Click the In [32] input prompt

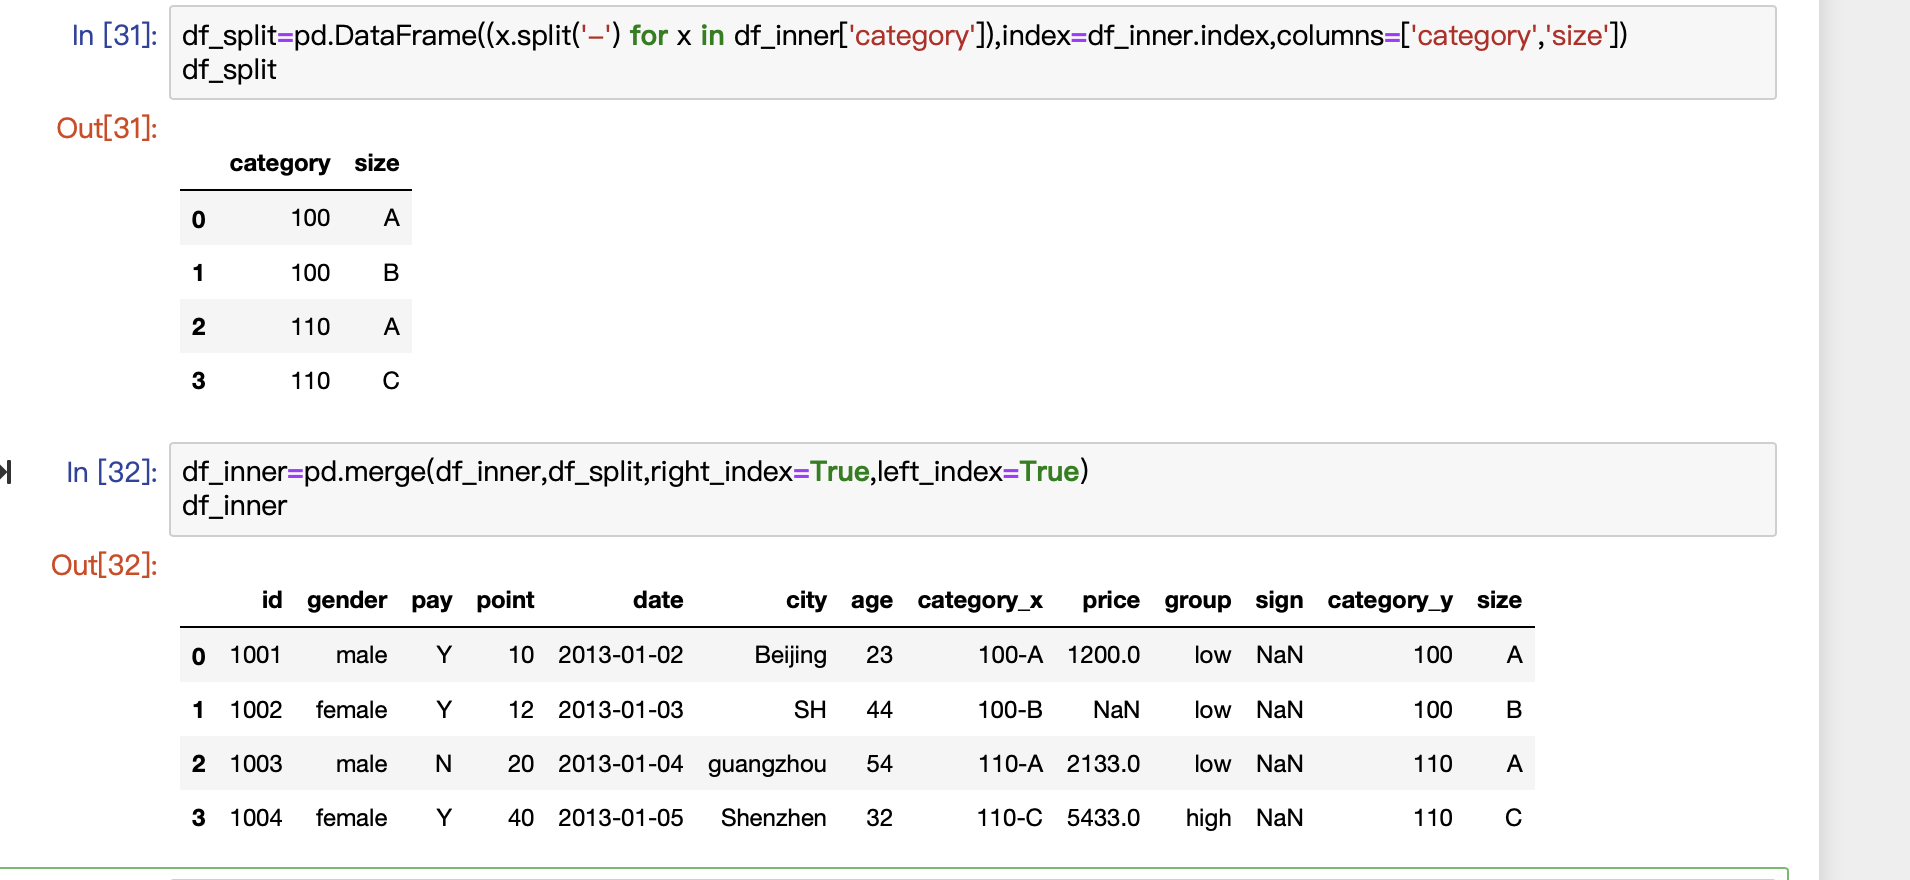click(111, 472)
